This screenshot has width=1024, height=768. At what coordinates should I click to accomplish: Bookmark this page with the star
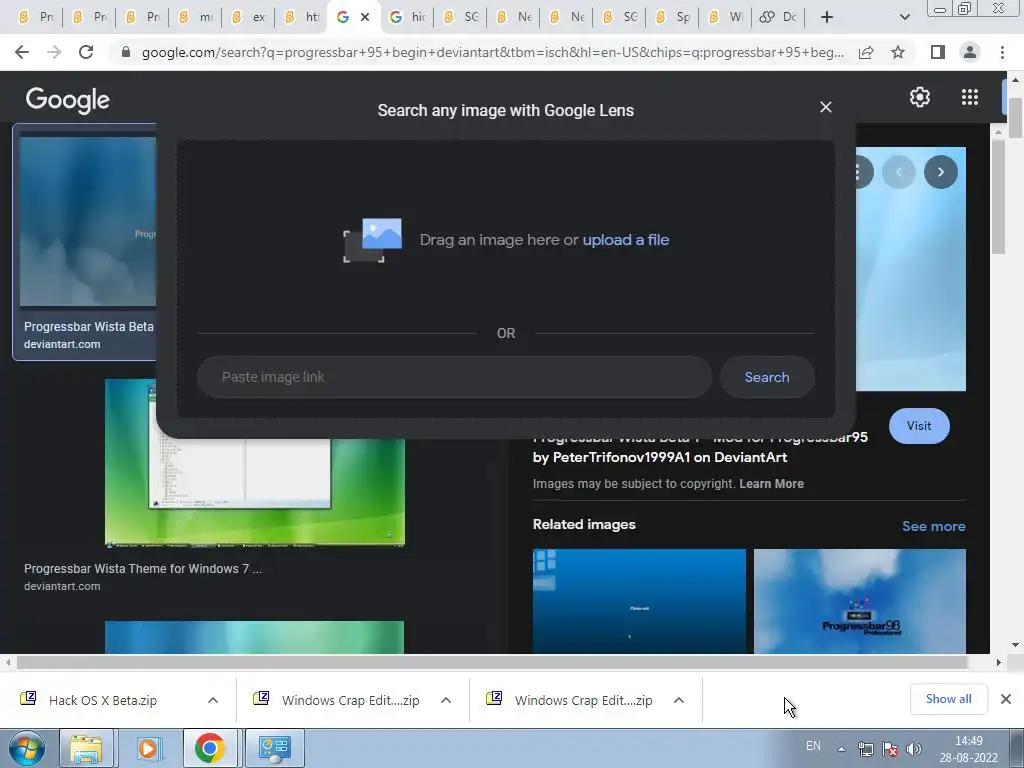pos(898,52)
